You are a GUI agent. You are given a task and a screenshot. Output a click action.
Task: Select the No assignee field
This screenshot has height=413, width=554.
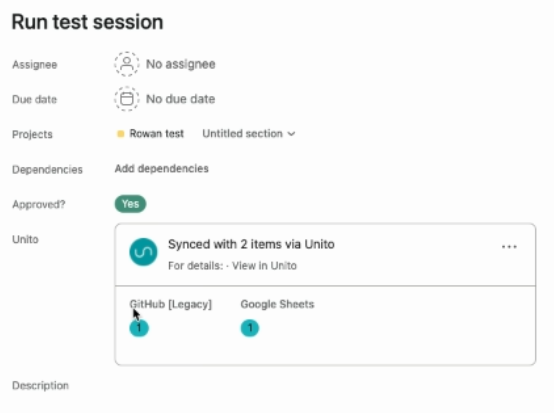point(165,64)
